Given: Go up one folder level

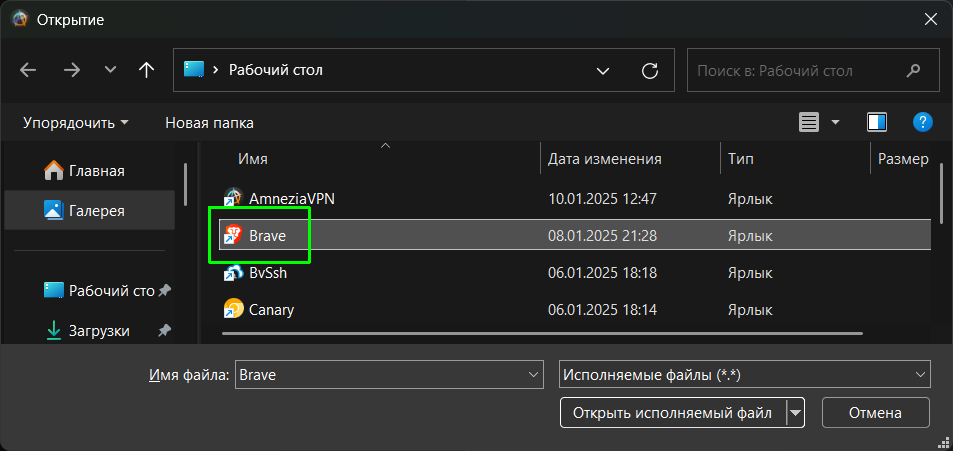Looking at the screenshot, I should click(146, 71).
